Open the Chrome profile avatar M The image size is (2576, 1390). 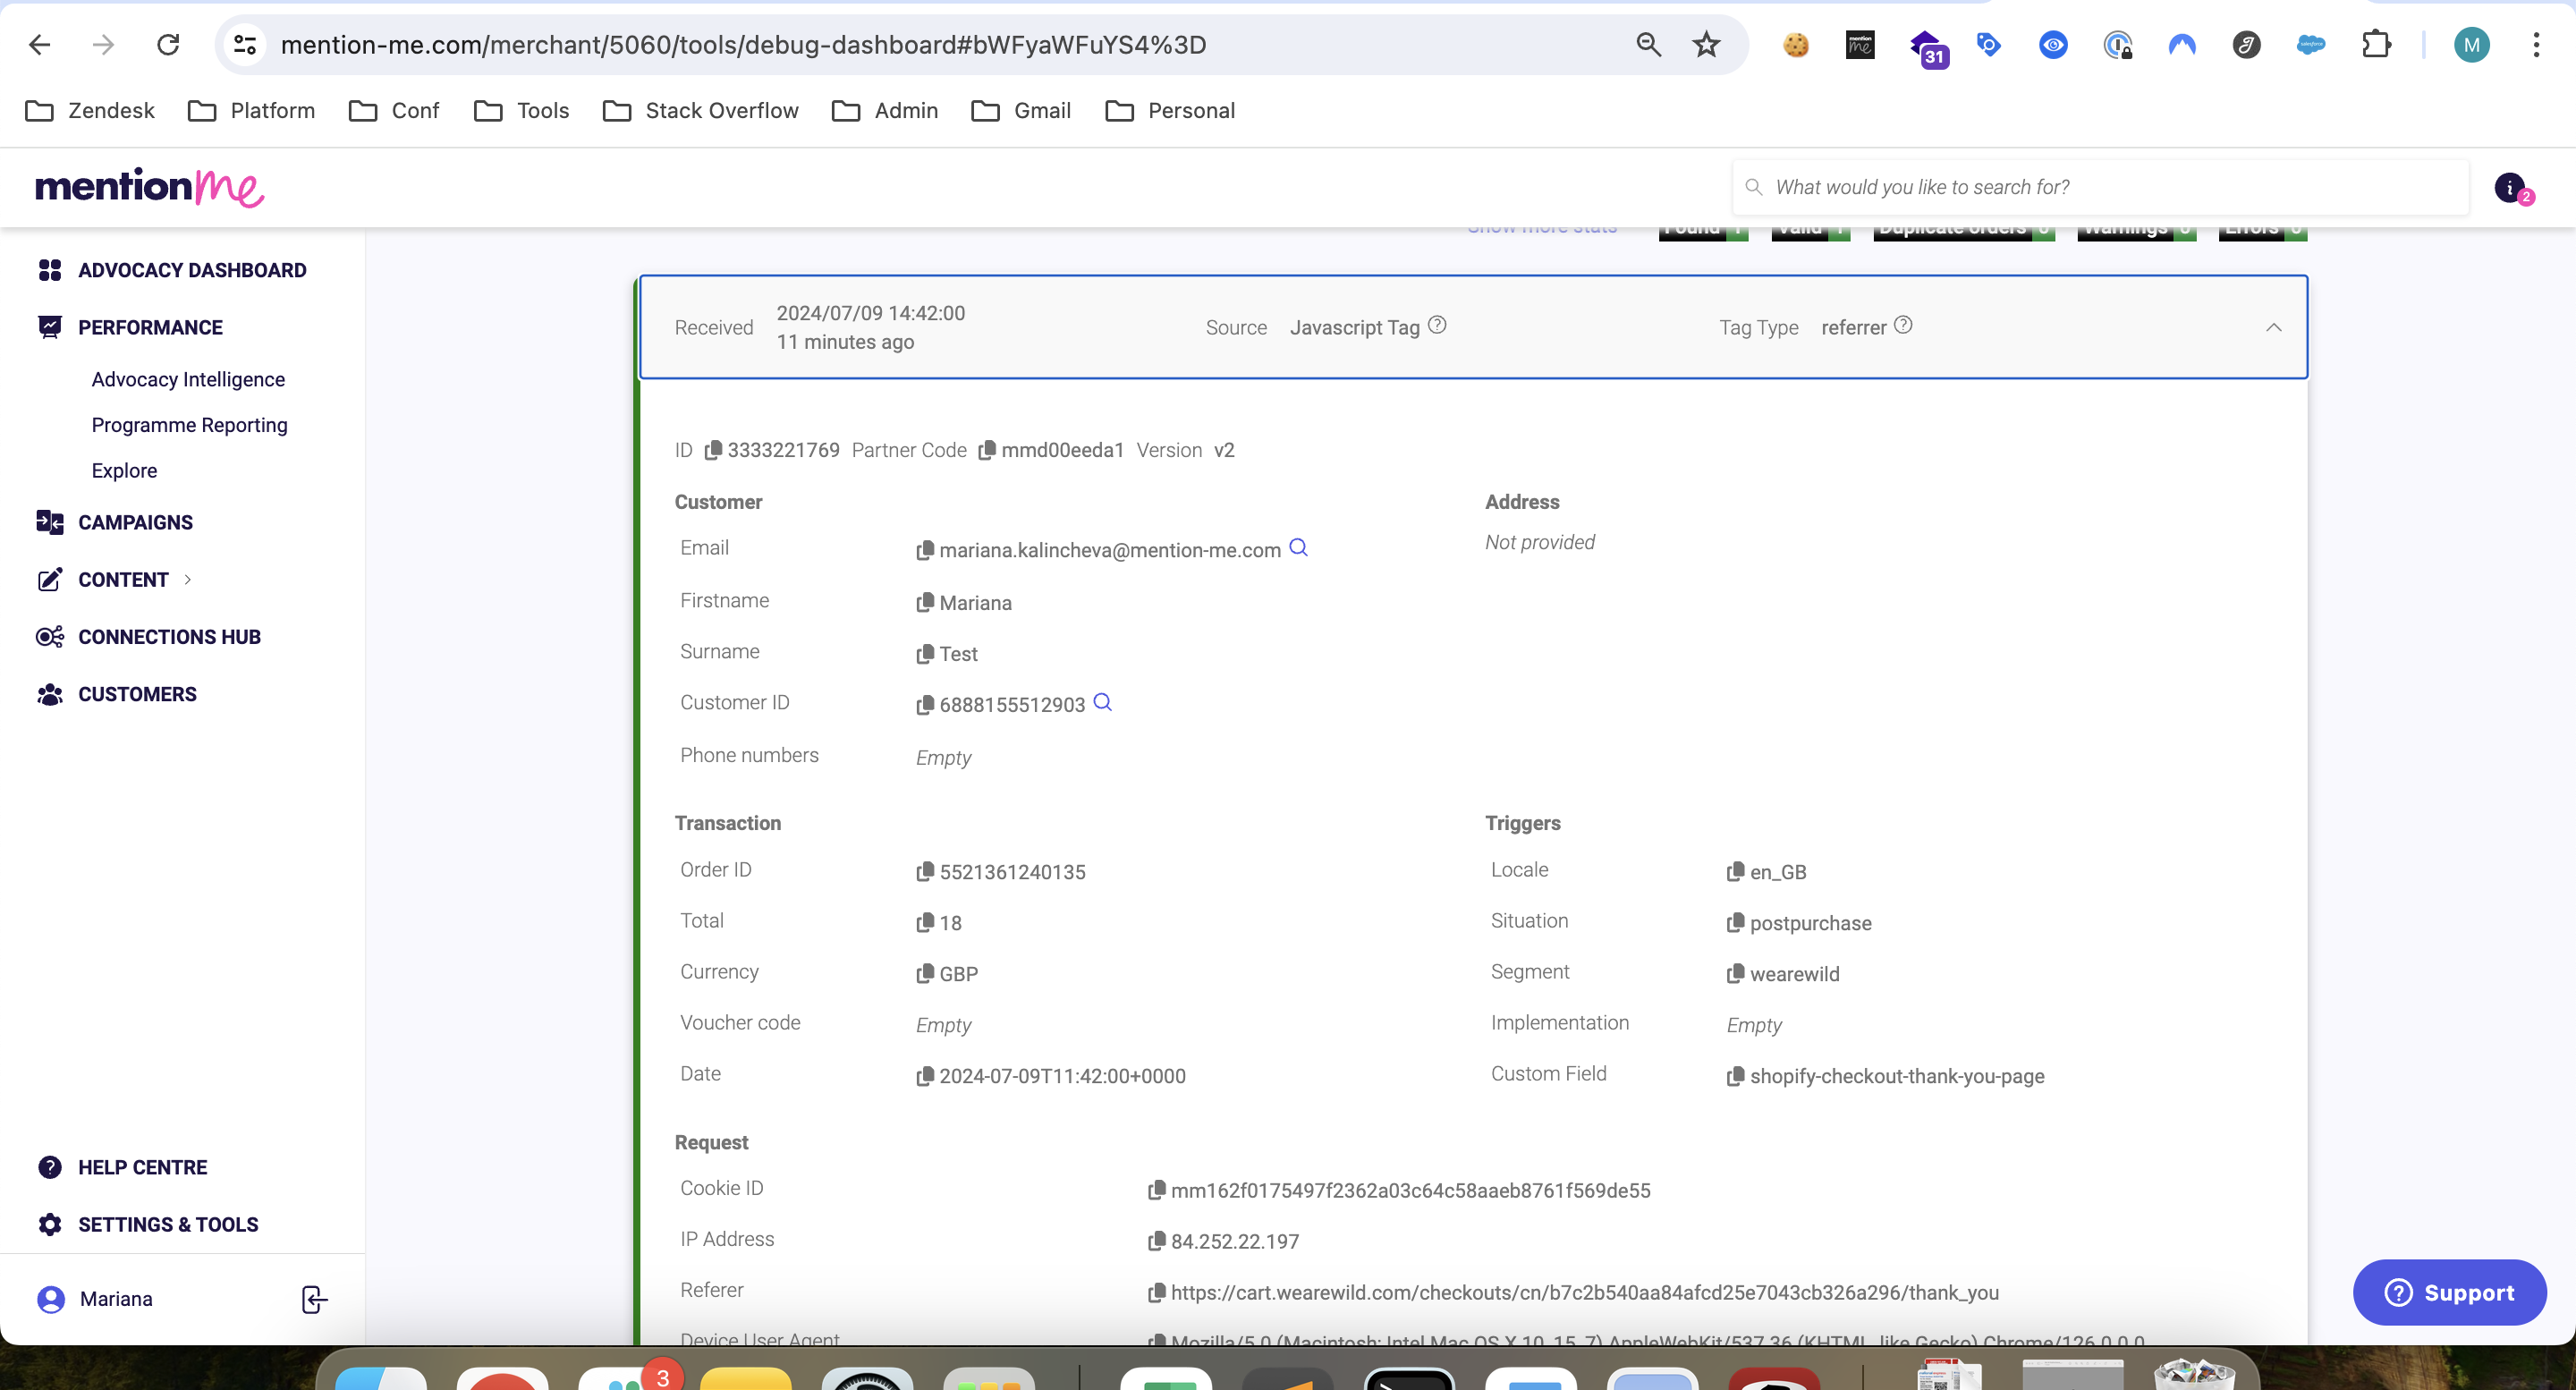2471,45
